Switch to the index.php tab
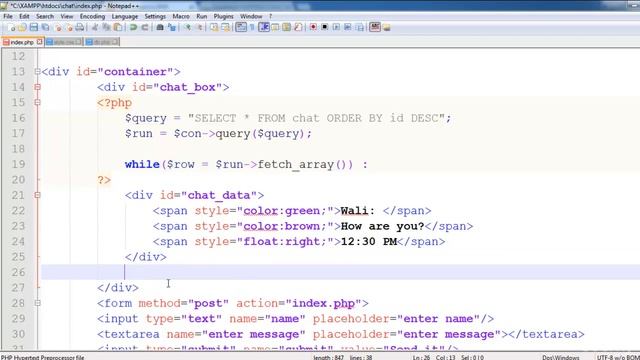The height and width of the screenshot is (360, 640). 22,42
